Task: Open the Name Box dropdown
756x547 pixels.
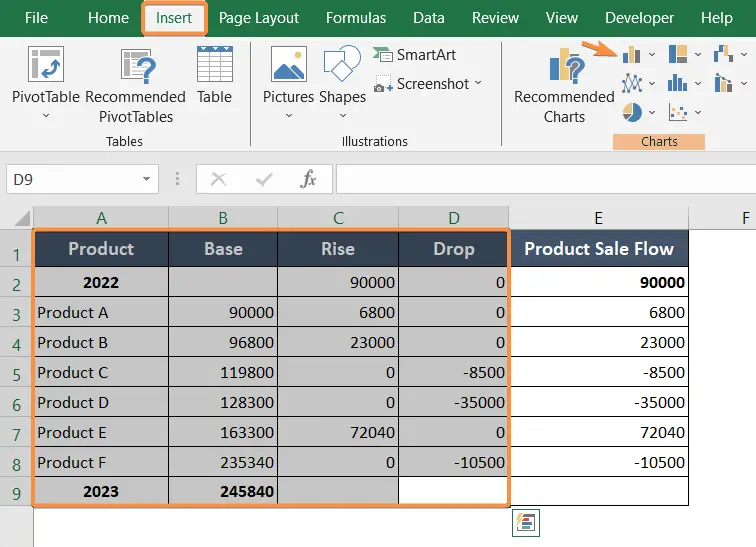Action: coord(146,179)
